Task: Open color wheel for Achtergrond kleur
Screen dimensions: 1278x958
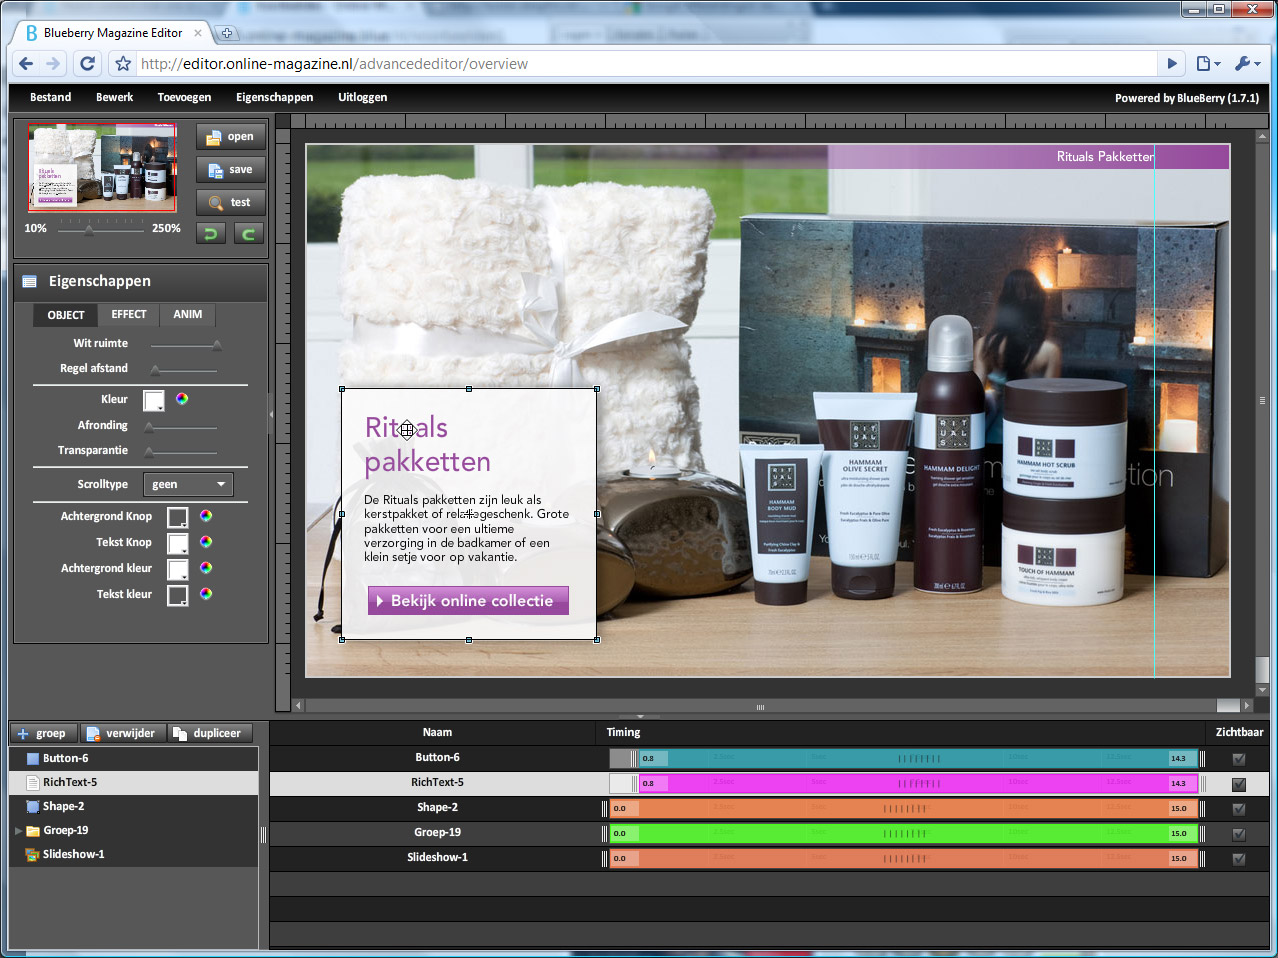Action: click(206, 568)
